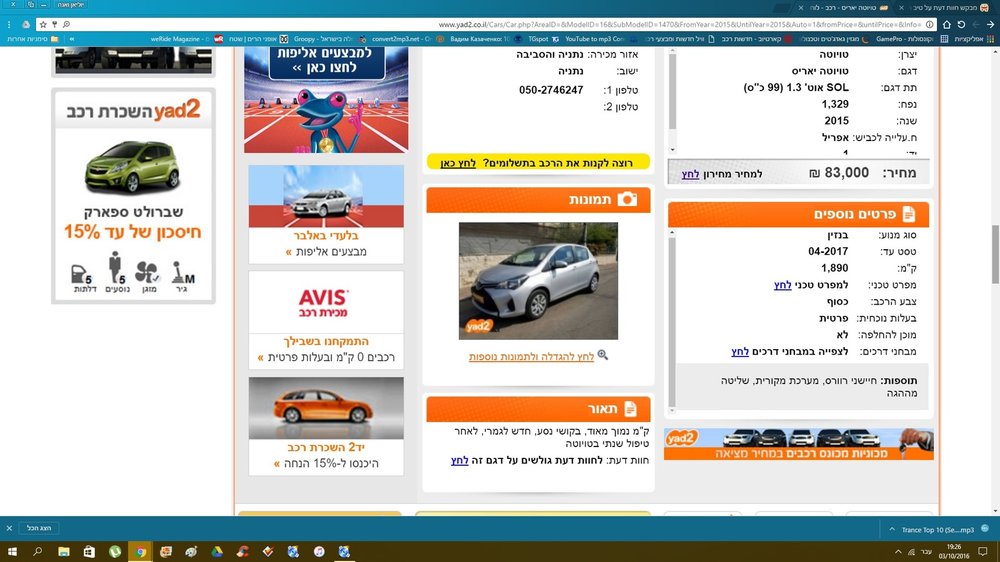Click the browser home icon

point(946,24)
